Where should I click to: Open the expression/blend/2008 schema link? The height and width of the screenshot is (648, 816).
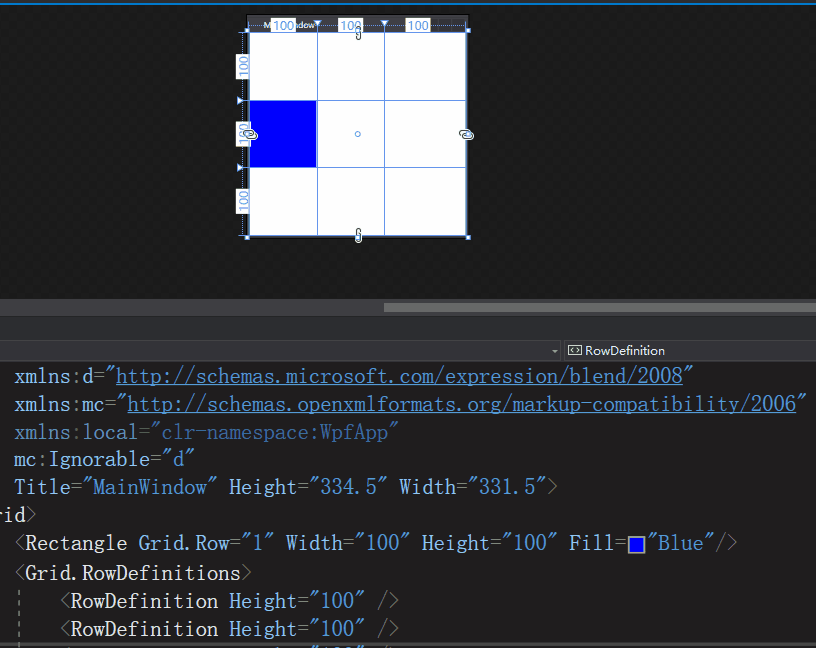[x=399, y=376]
